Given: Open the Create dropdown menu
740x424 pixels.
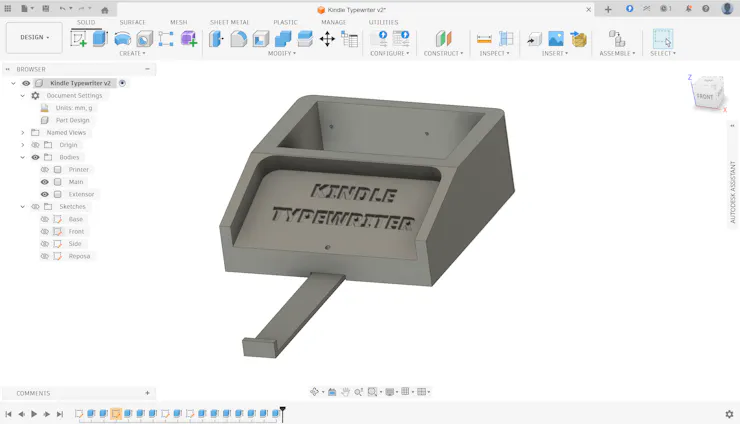Looking at the screenshot, I should coord(132,53).
